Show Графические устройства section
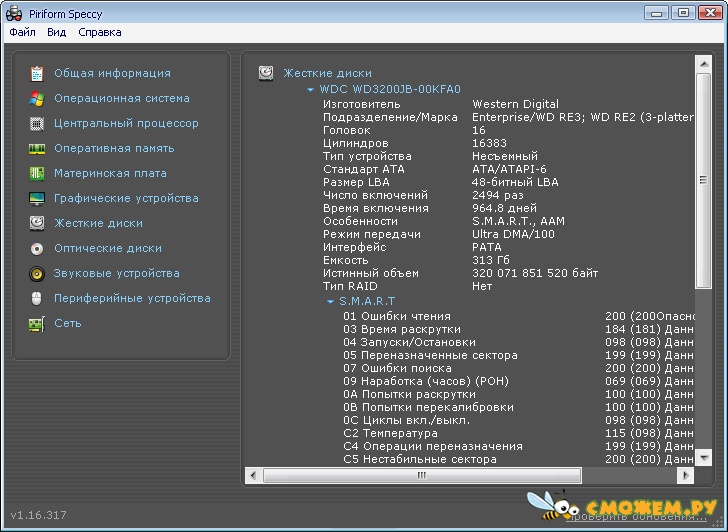Screen dimensions: 728x532 point(126,199)
